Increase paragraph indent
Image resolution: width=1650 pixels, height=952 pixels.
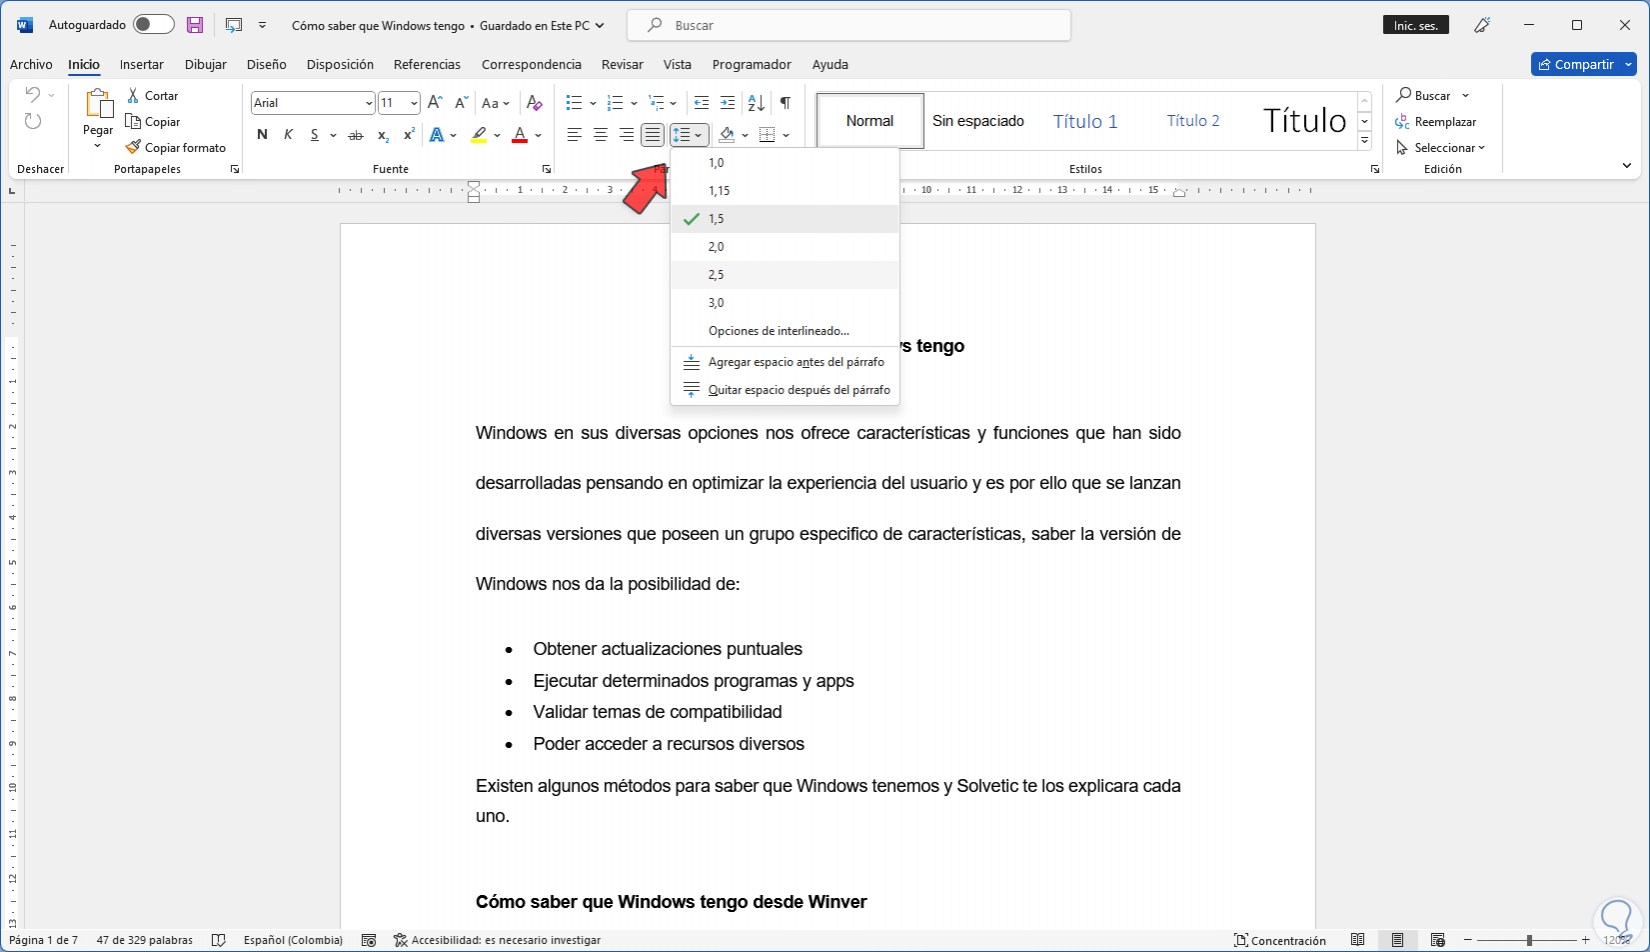click(727, 102)
